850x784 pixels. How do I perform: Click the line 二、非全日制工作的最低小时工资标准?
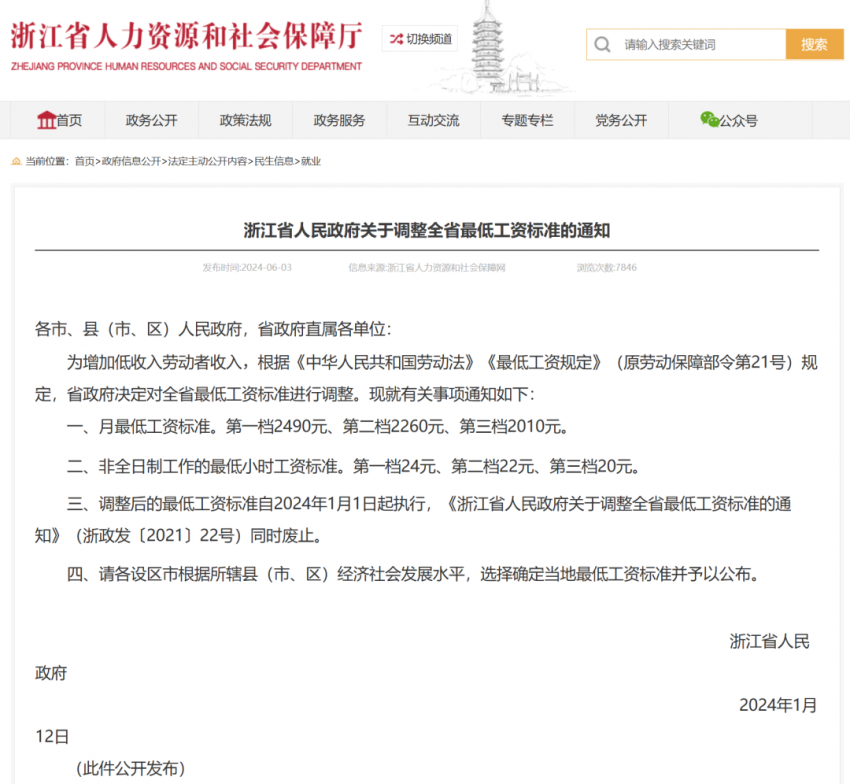pos(353,466)
